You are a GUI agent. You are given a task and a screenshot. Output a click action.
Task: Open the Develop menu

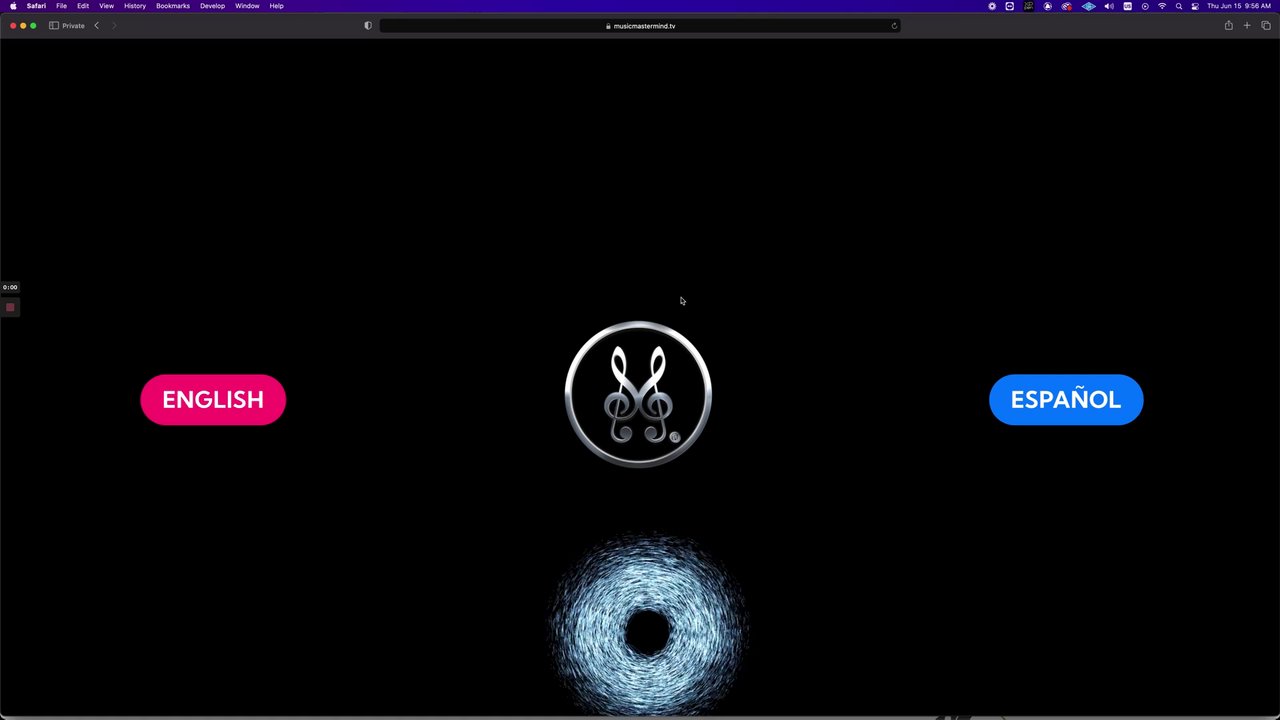pos(212,6)
